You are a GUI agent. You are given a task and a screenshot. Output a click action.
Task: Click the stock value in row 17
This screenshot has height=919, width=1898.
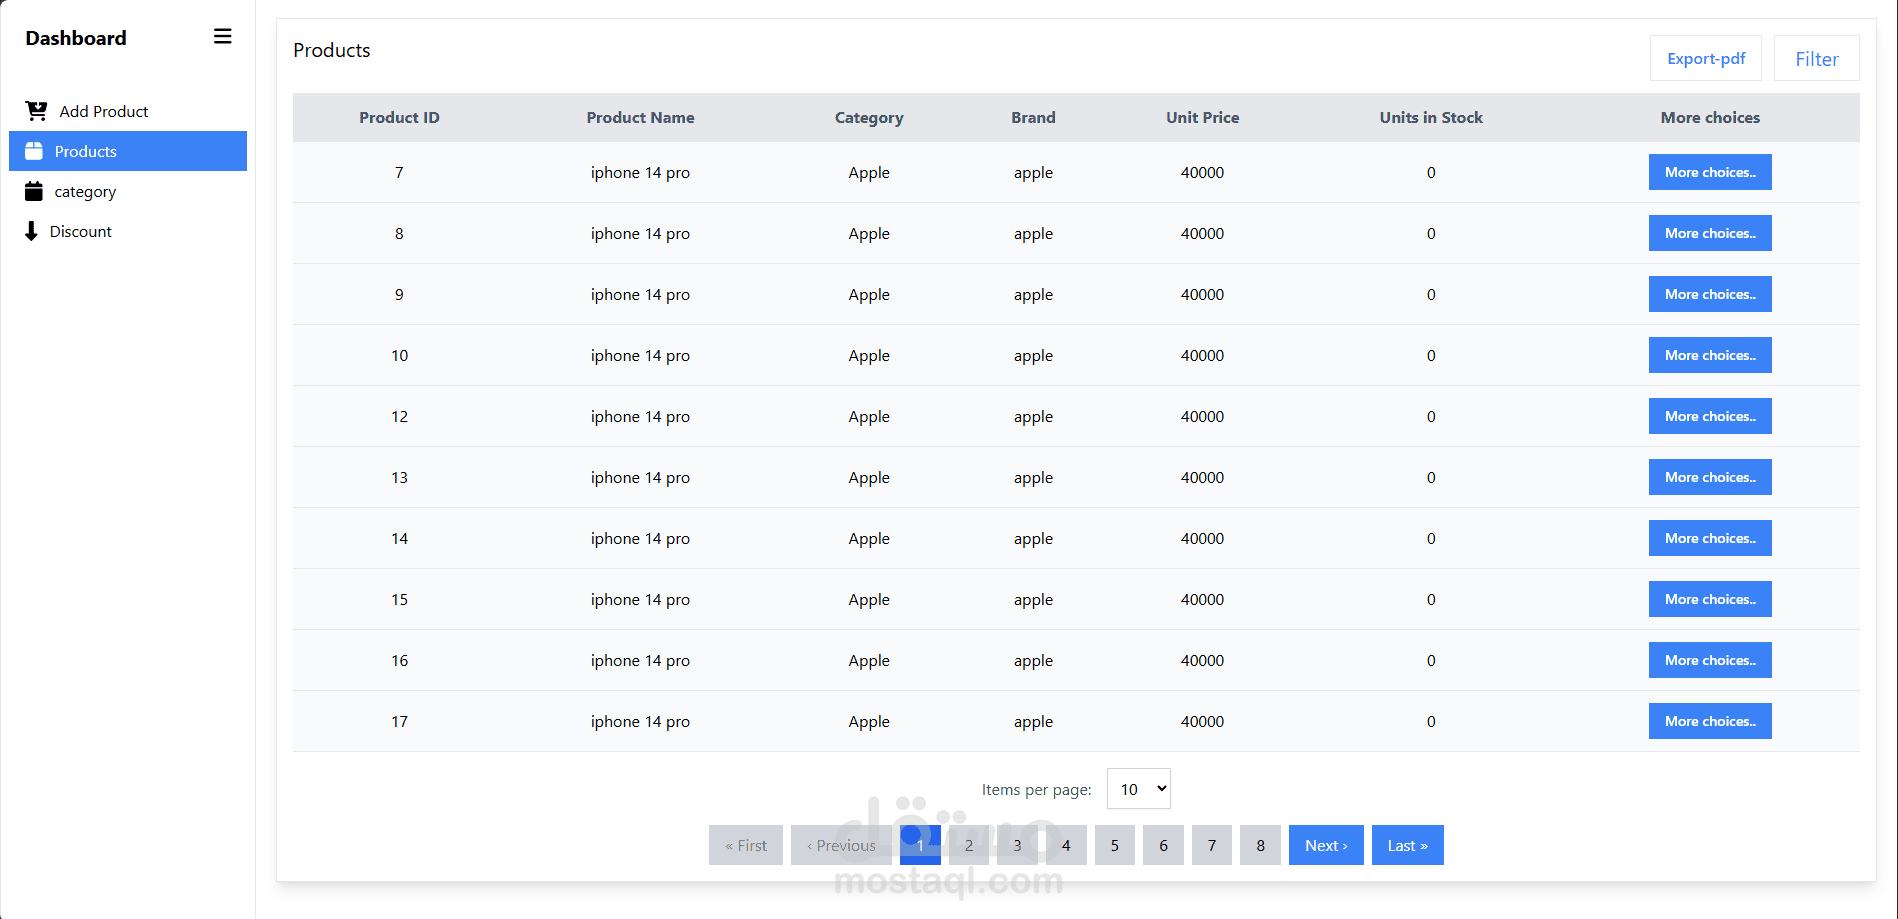[x=1431, y=721]
